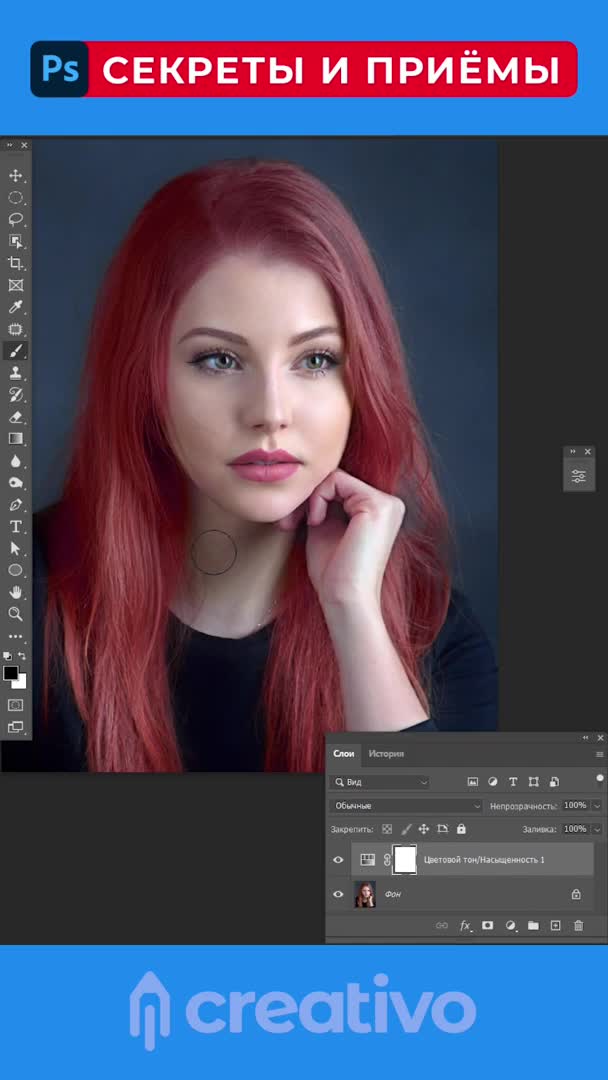The width and height of the screenshot is (608, 1080).
Task: Hide the Цветовой тон/Насыщенность 1 layer
Action: pyautogui.click(x=338, y=860)
